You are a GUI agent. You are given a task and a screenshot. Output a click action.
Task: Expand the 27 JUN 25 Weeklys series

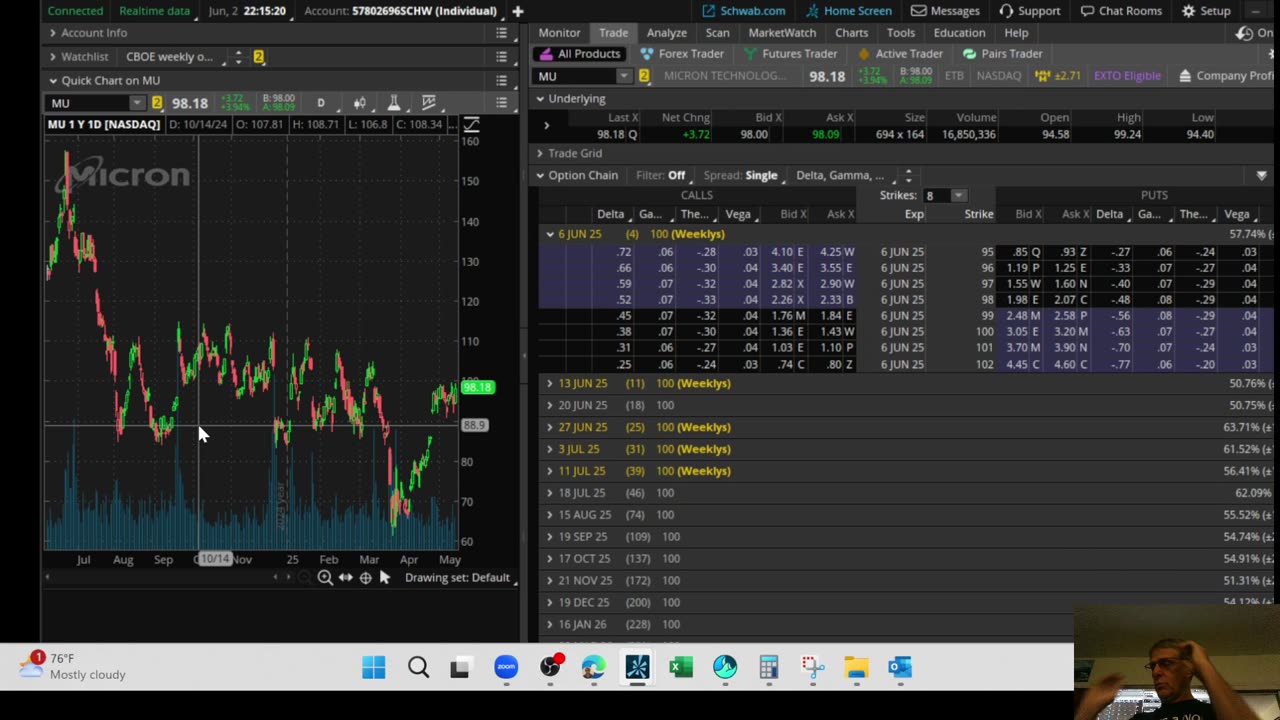tap(549, 427)
